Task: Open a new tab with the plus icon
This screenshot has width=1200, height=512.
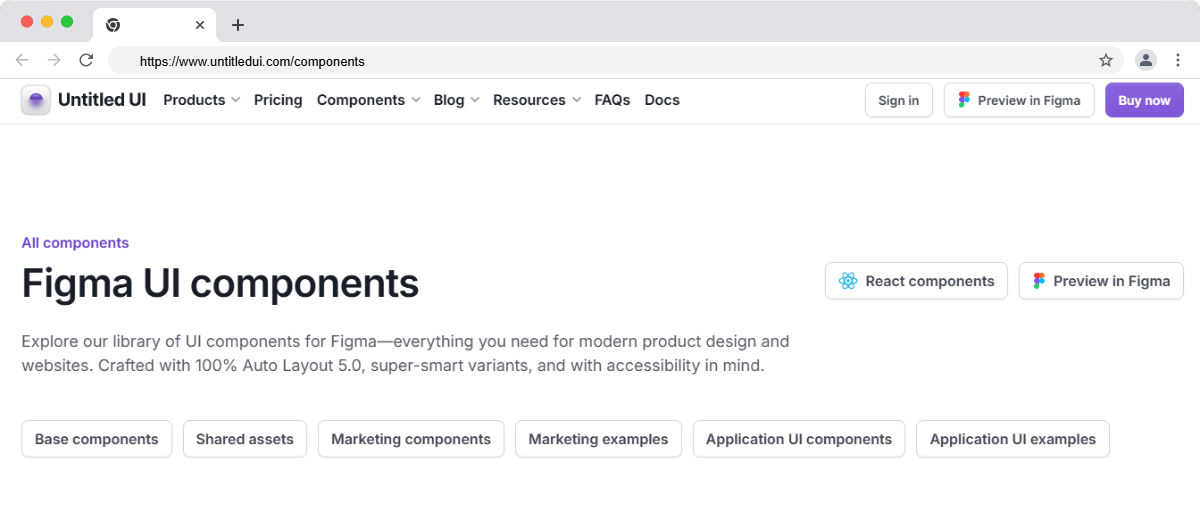Action: (x=237, y=25)
